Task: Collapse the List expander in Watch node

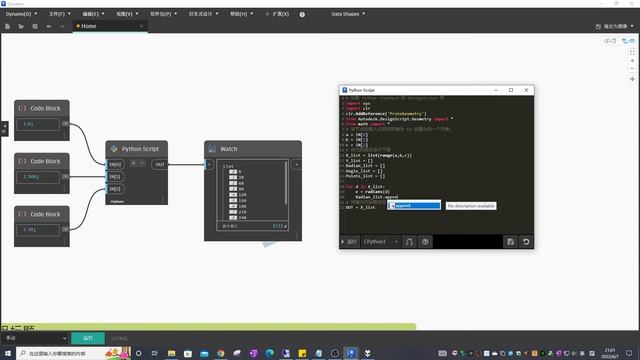Action: [x=229, y=167]
